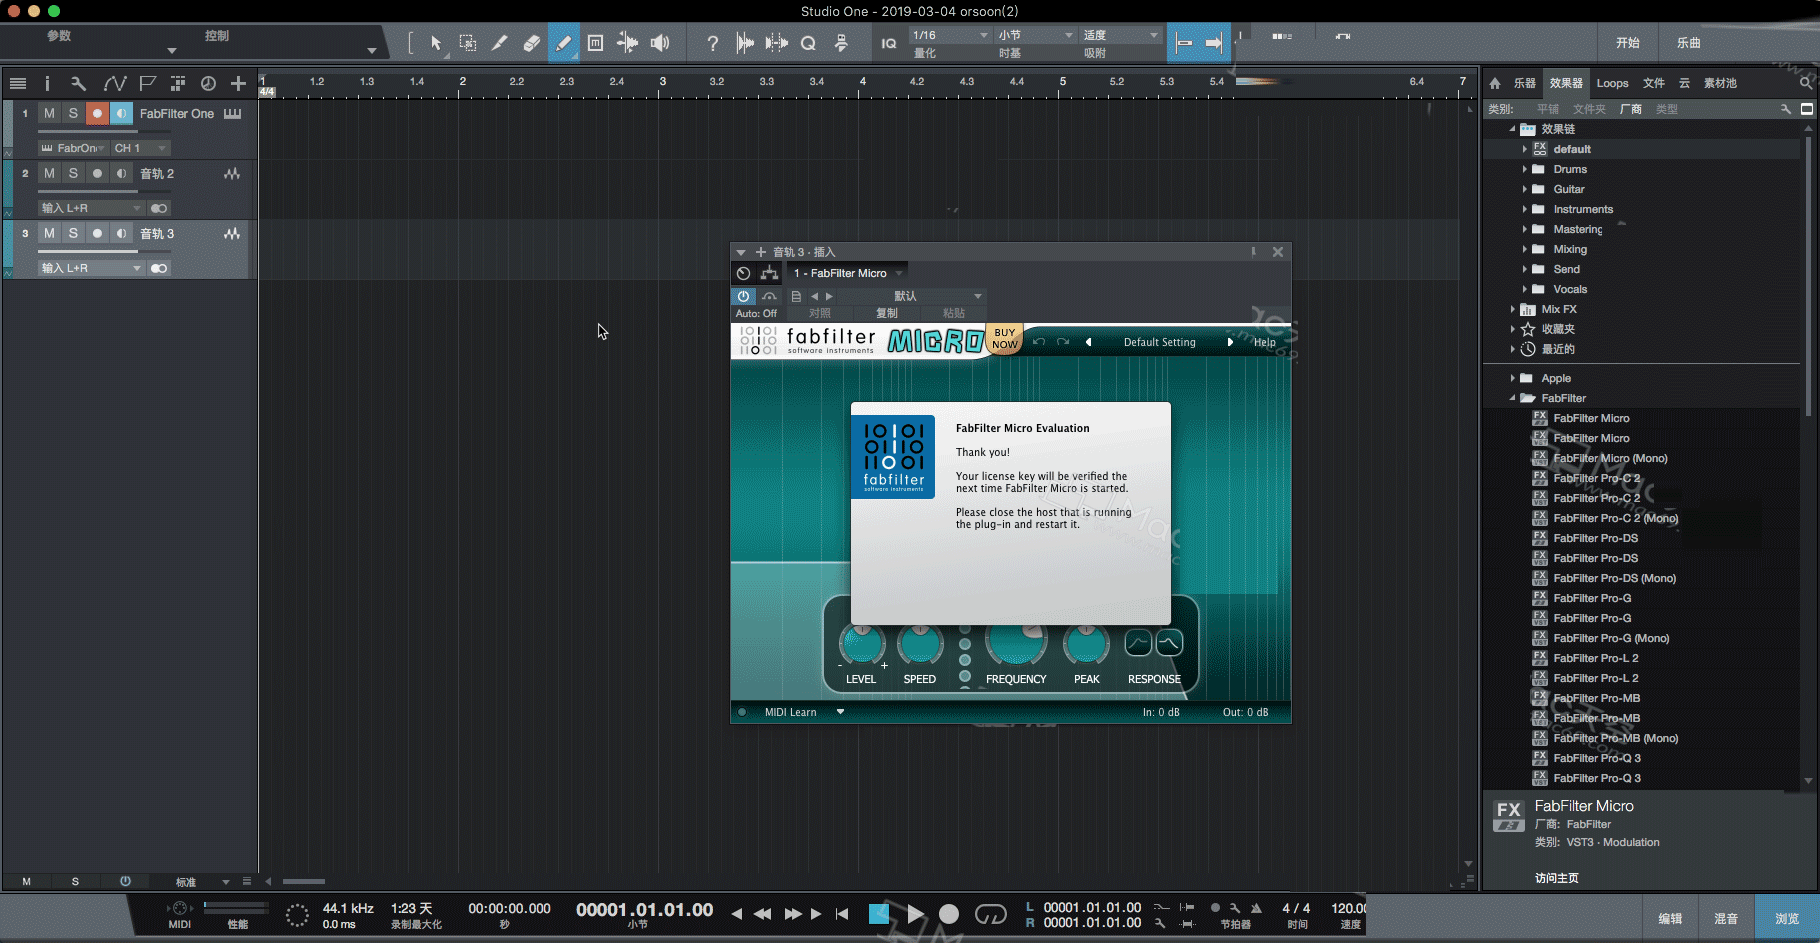Solo the FabFilter One track
This screenshot has width=1820, height=943.
tap(73, 114)
